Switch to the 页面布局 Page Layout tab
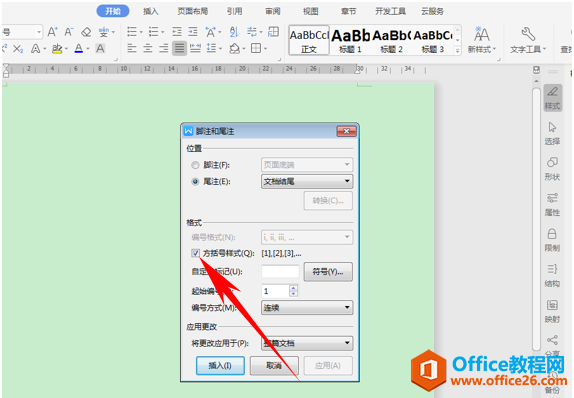 click(193, 11)
